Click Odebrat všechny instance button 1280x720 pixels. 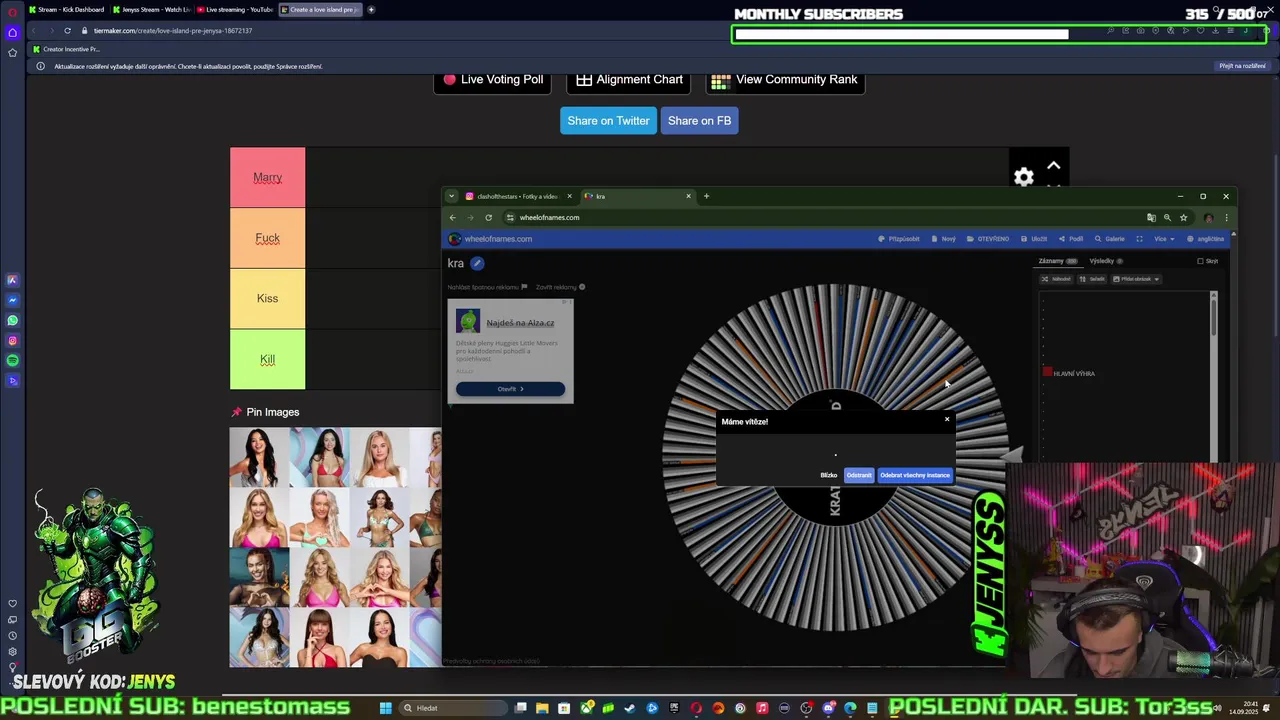(x=915, y=475)
